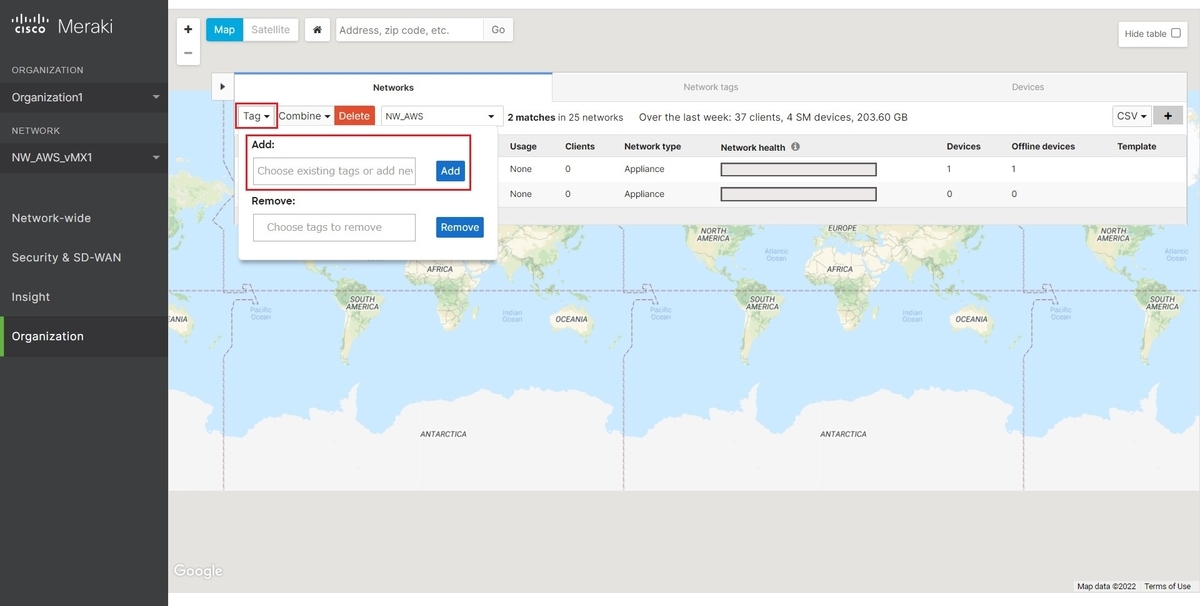Sort by Clients column header
Viewport: 1200px width, 606px height.
click(580, 146)
